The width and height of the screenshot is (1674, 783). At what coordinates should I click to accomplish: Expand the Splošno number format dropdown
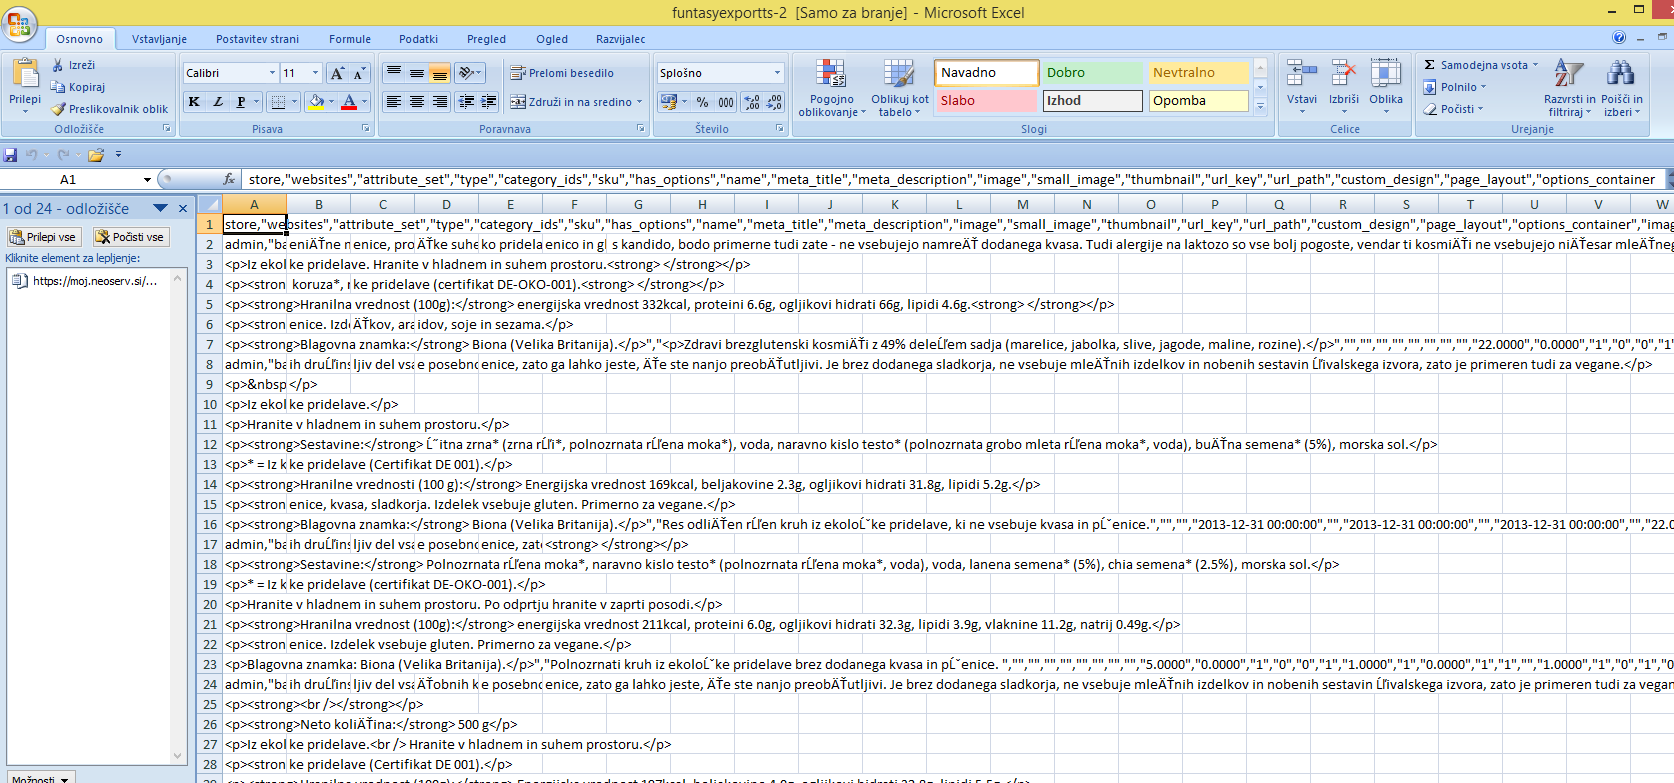click(x=777, y=73)
